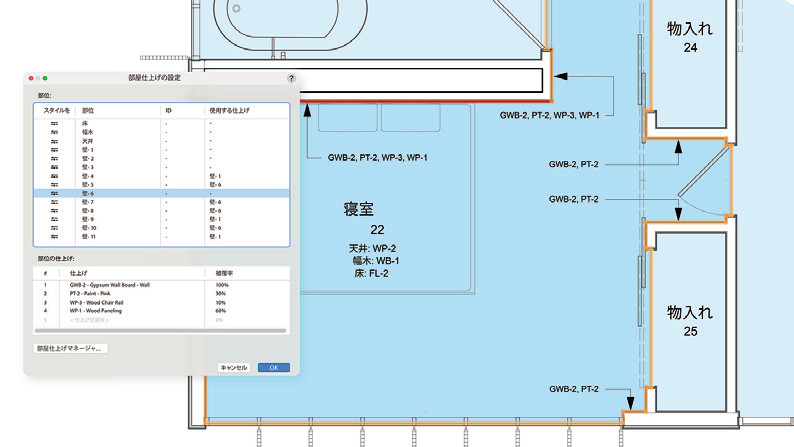The image size is (794, 447).
Task: Open 部屋仕上げマネージャ... button
Action: [x=70, y=348]
